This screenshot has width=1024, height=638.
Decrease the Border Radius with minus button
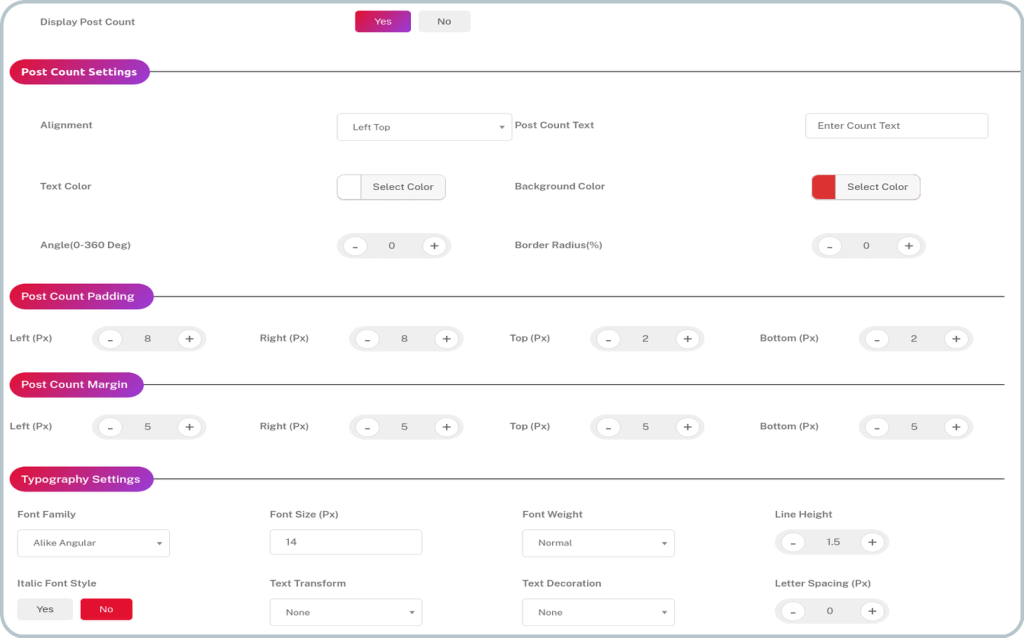pyautogui.click(x=829, y=246)
